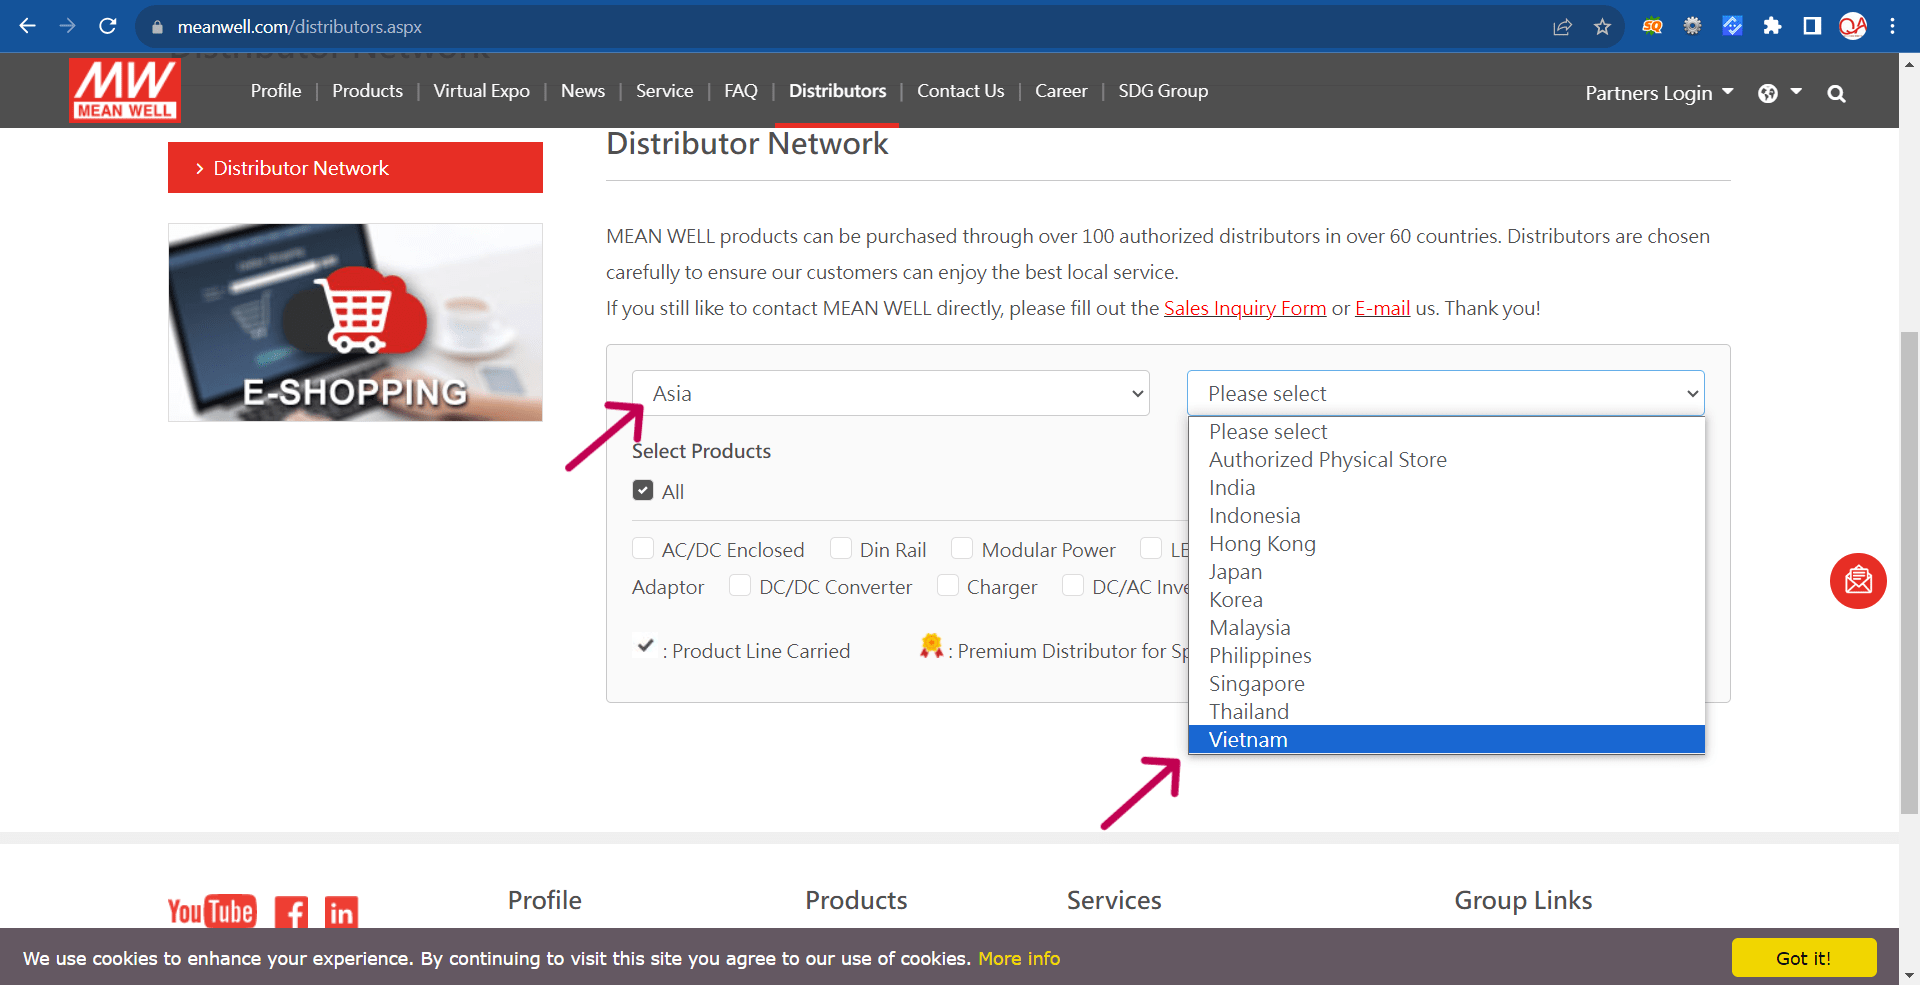The width and height of the screenshot is (1920, 985).
Task: Open the E-SHOPPING banner image
Action: tap(355, 322)
